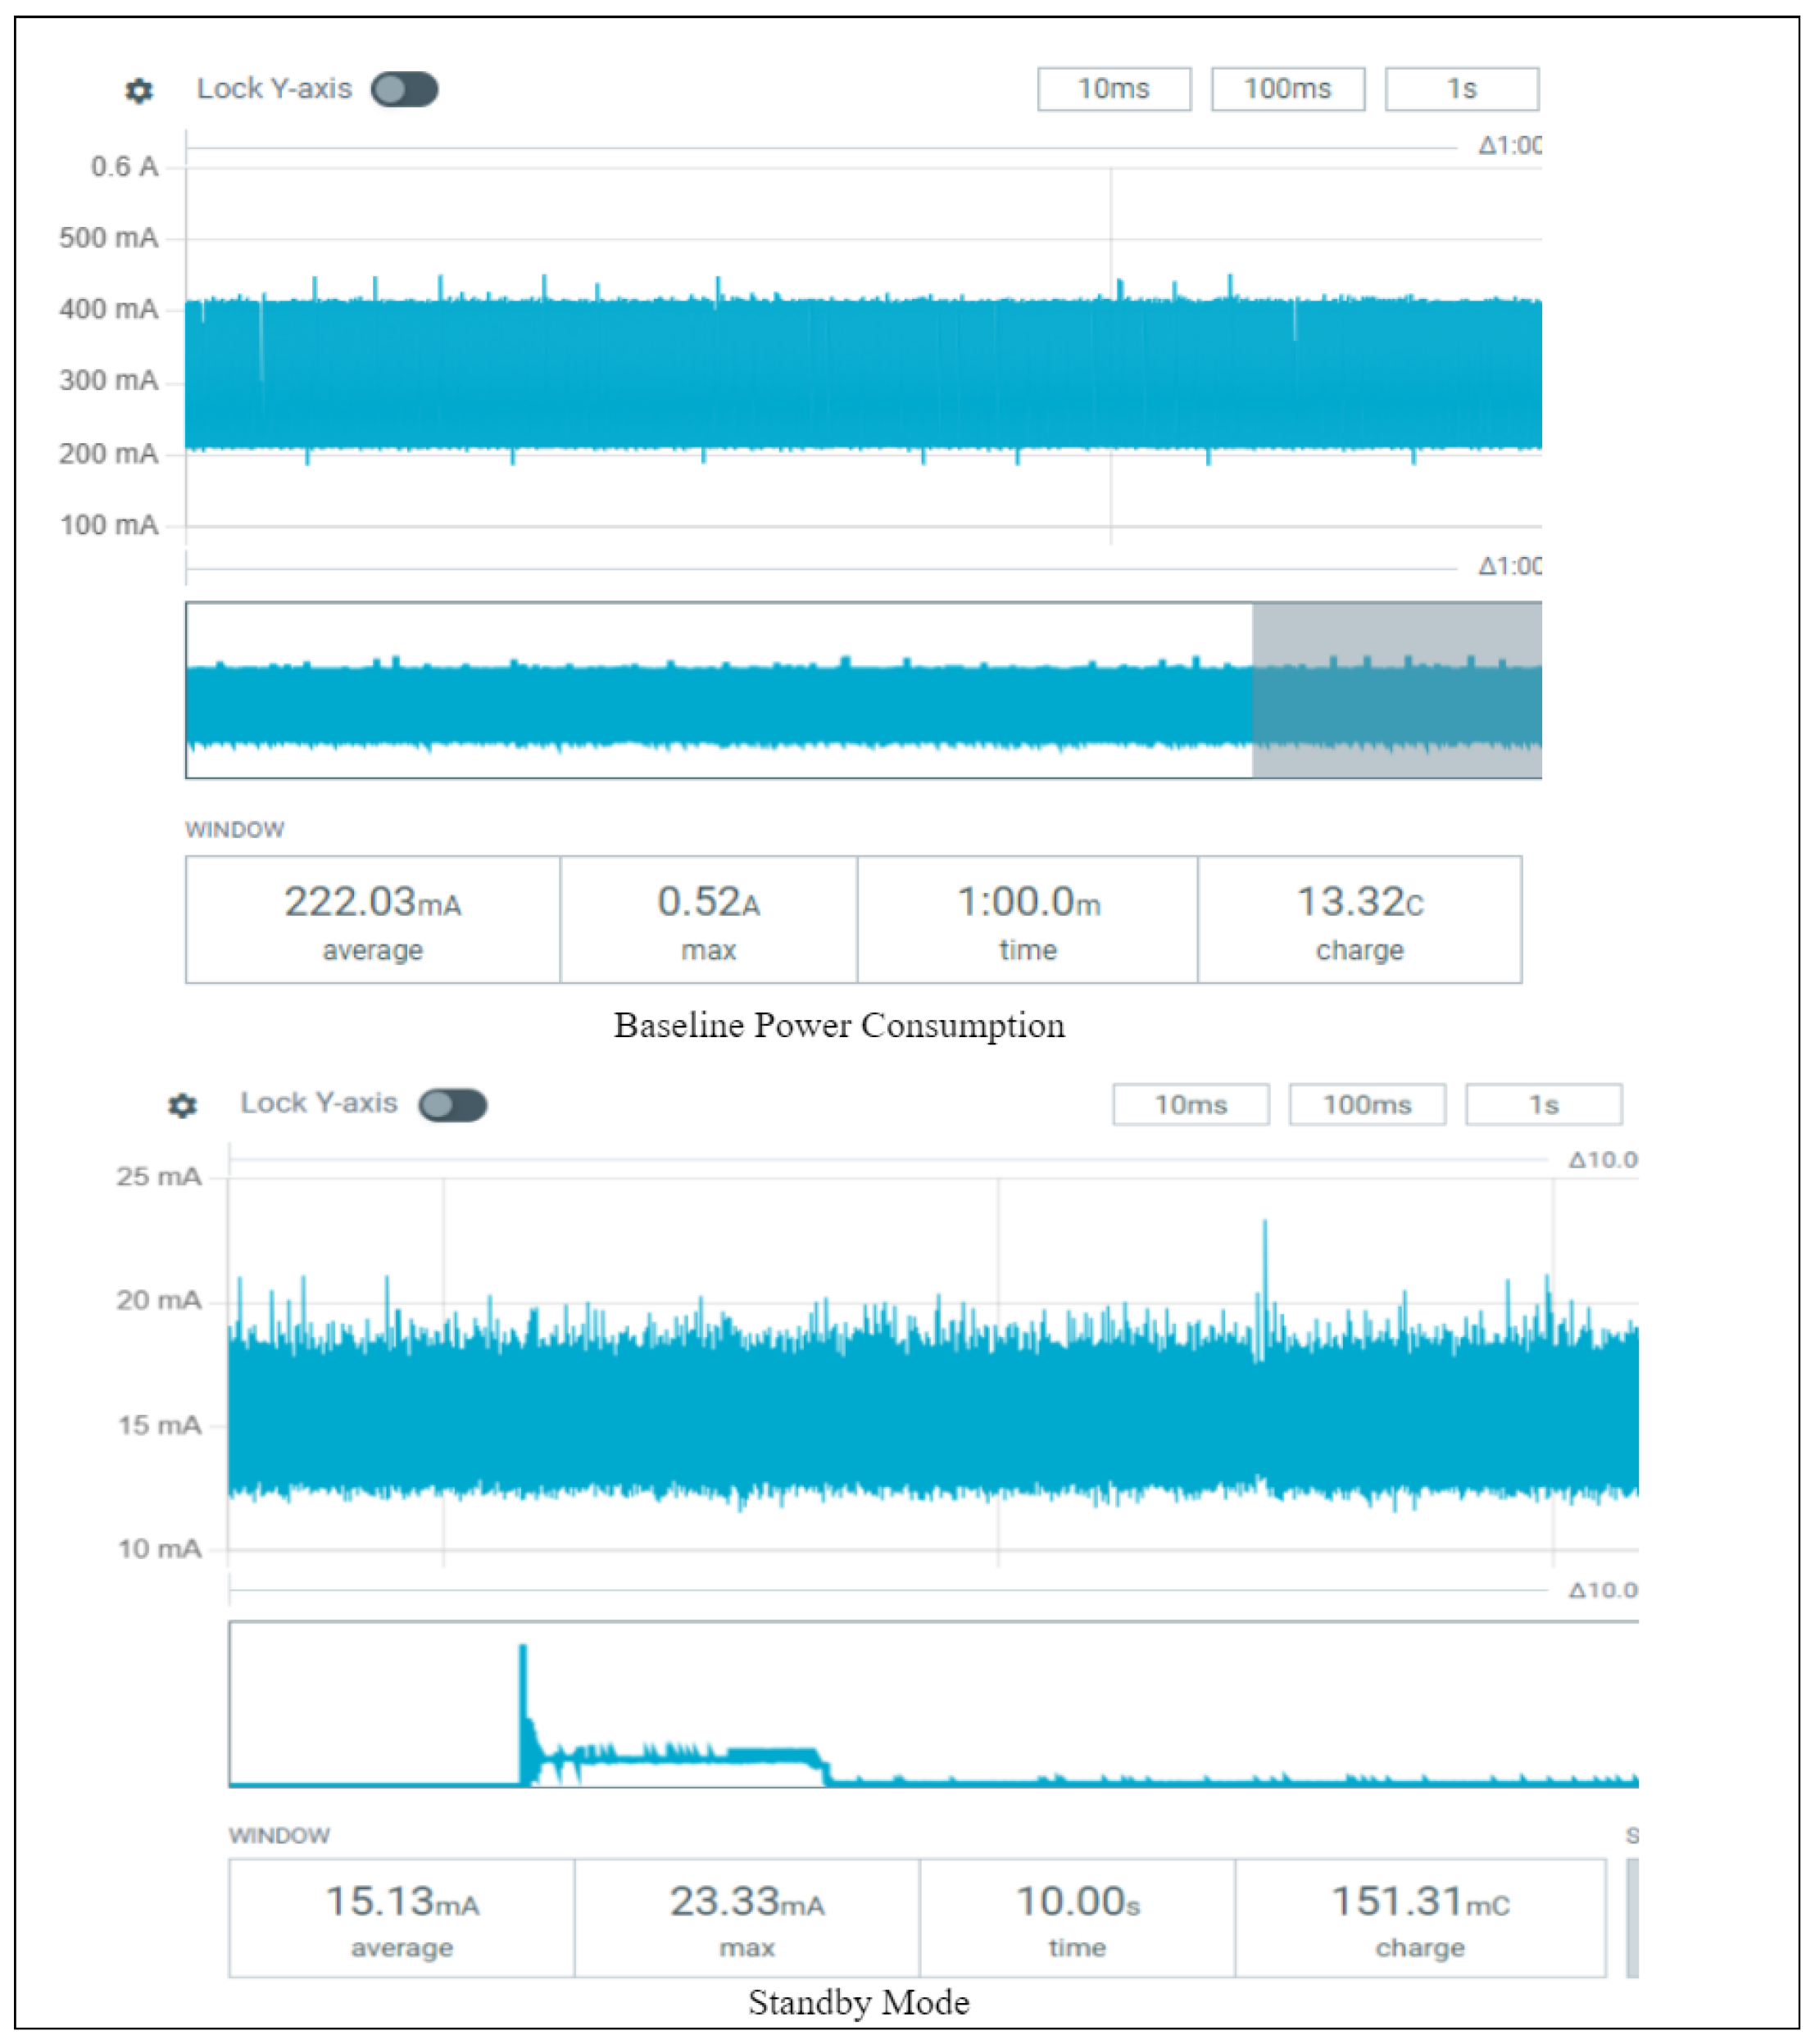1815x2044 pixels.
Task: Click 222.03mA average box
Action: (x=372, y=919)
